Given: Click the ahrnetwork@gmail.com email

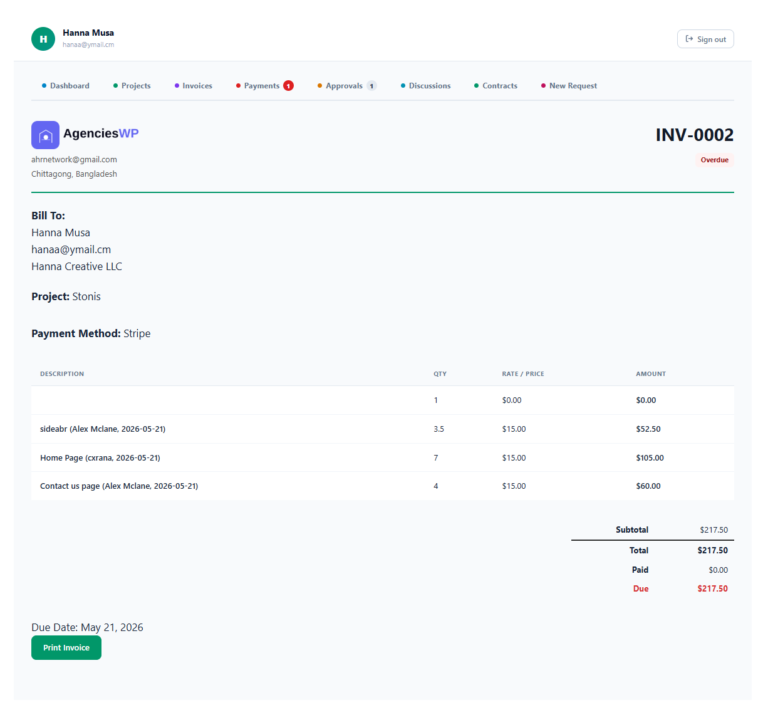Looking at the screenshot, I should (74, 160).
